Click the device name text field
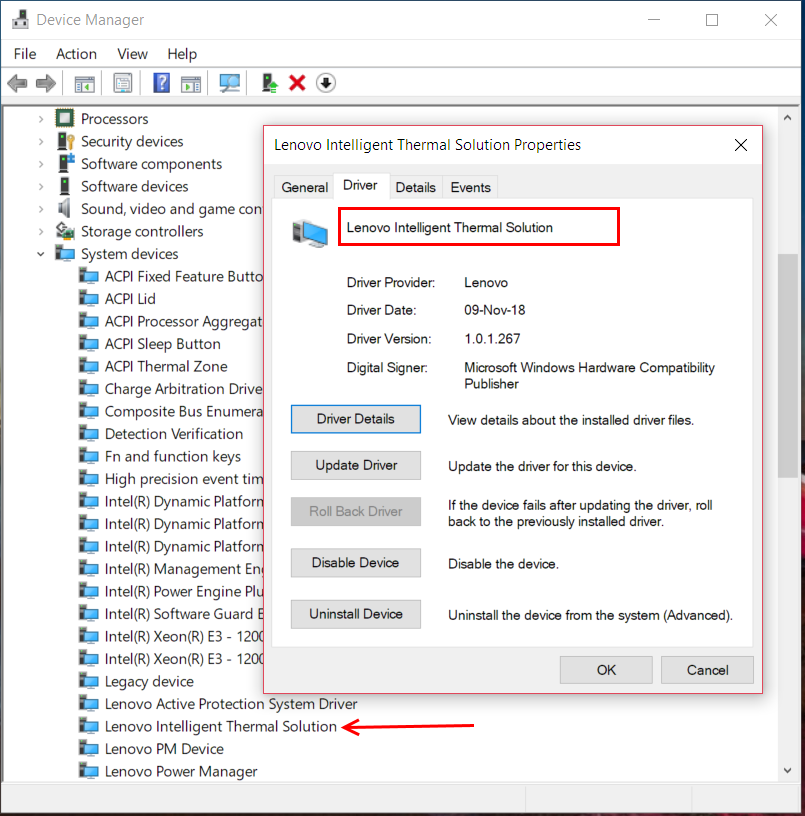This screenshot has width=805, height=816. pyautogui.click(x=479, y=227)
